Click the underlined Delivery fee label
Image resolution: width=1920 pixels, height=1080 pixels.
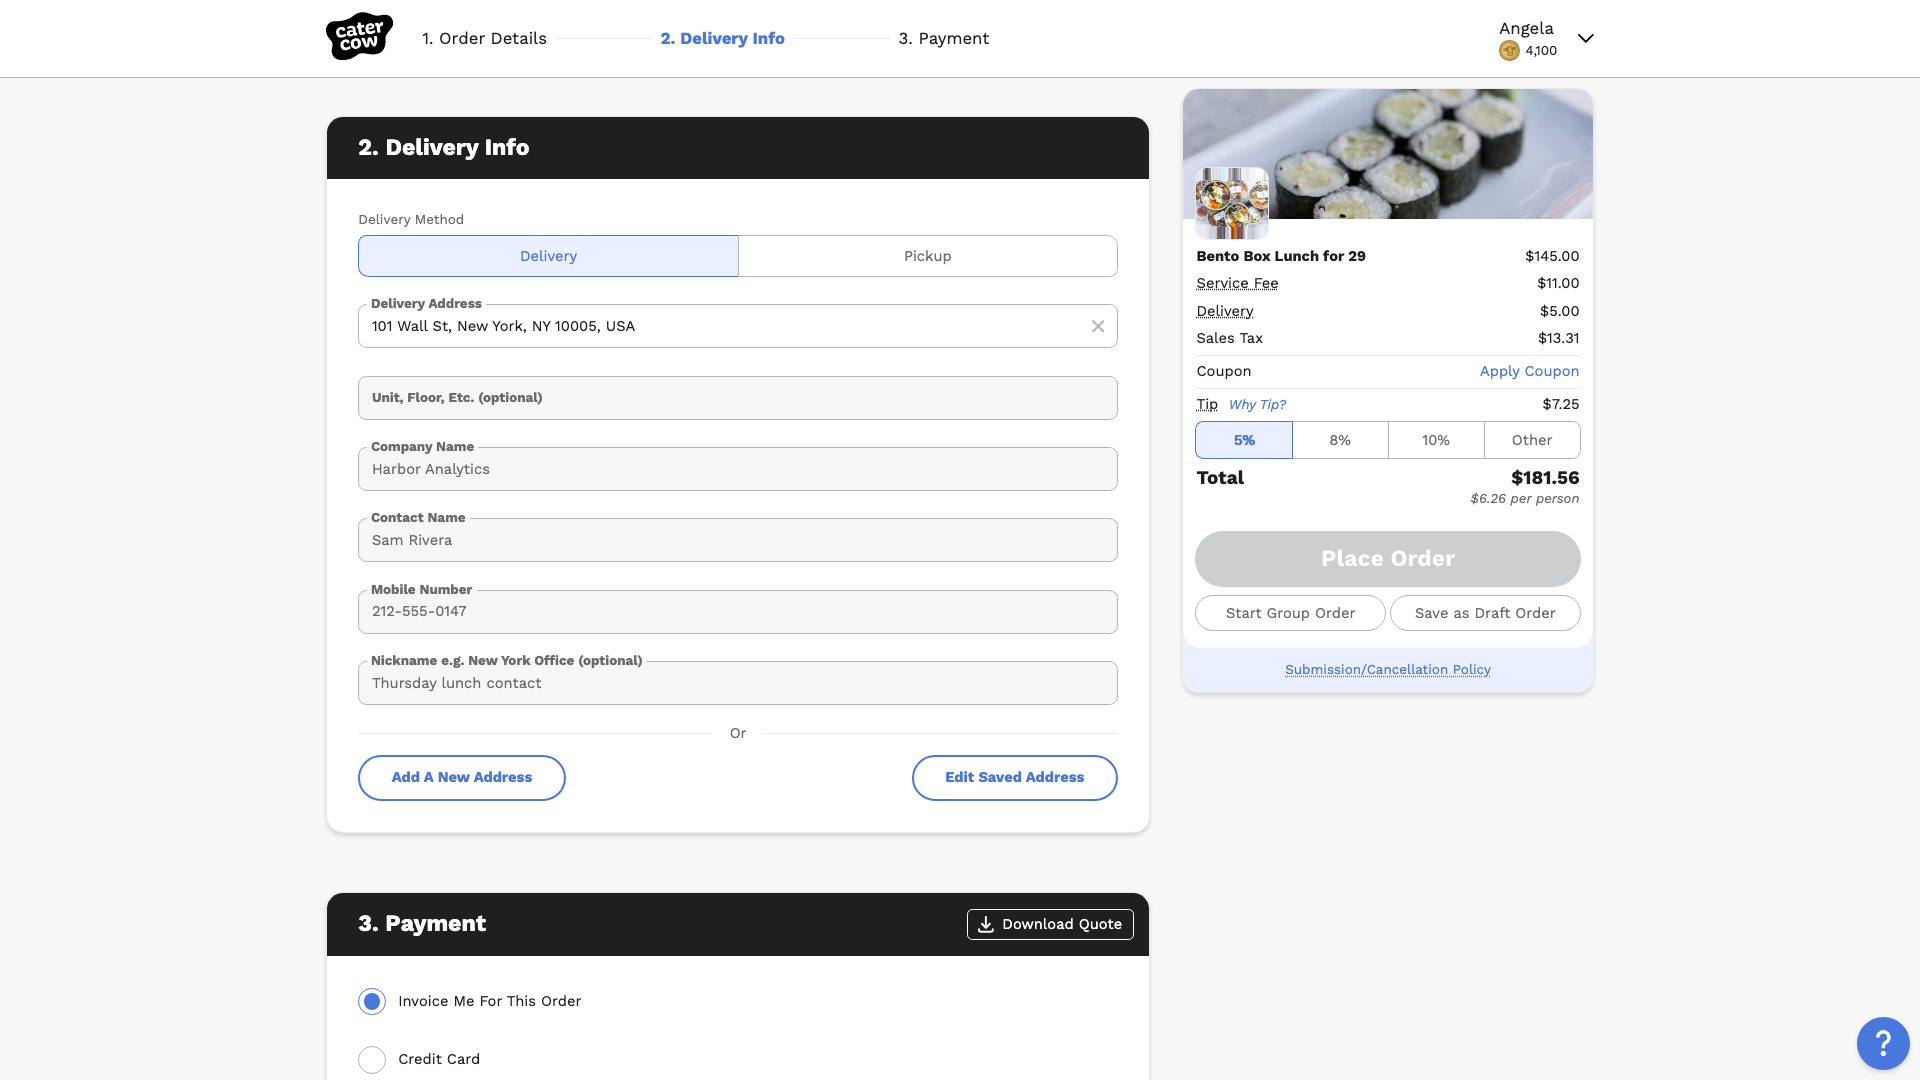1224,311
